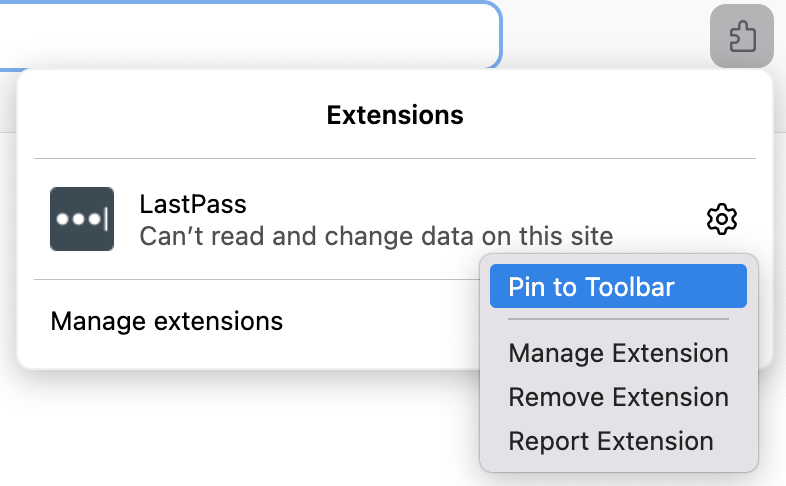Viewport: 786px width, 486px height.
Task: Open LastPass settings gear icon
Action: click(x=722, y=219)
